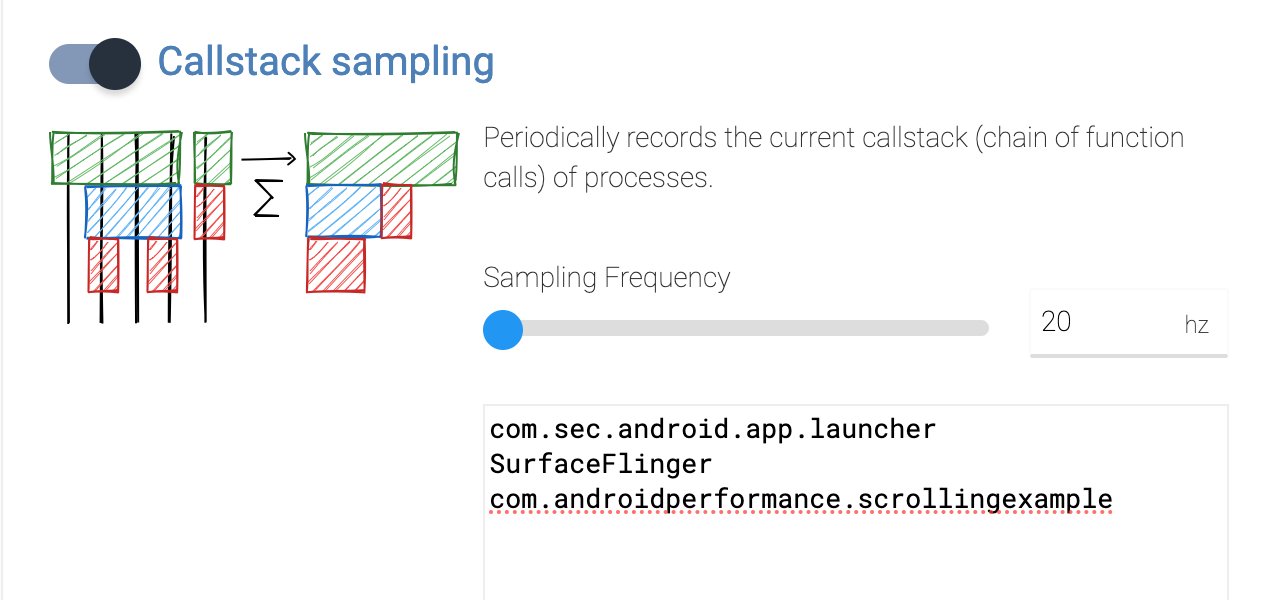Click the Callstack sampling heading text
This screenshot has height=600, width=1284.
pos(326,62)
